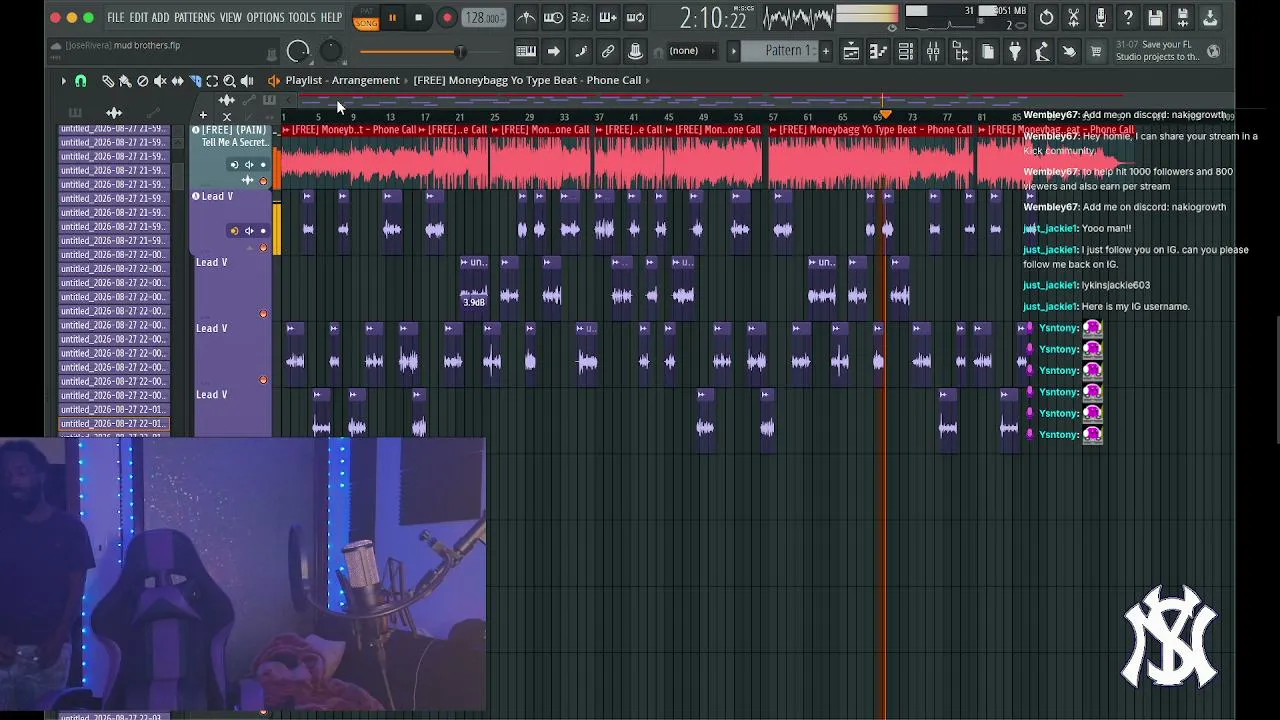Open the ADD menu
Viewport: 1280px width, 720px height.
[x=160, y=18]
